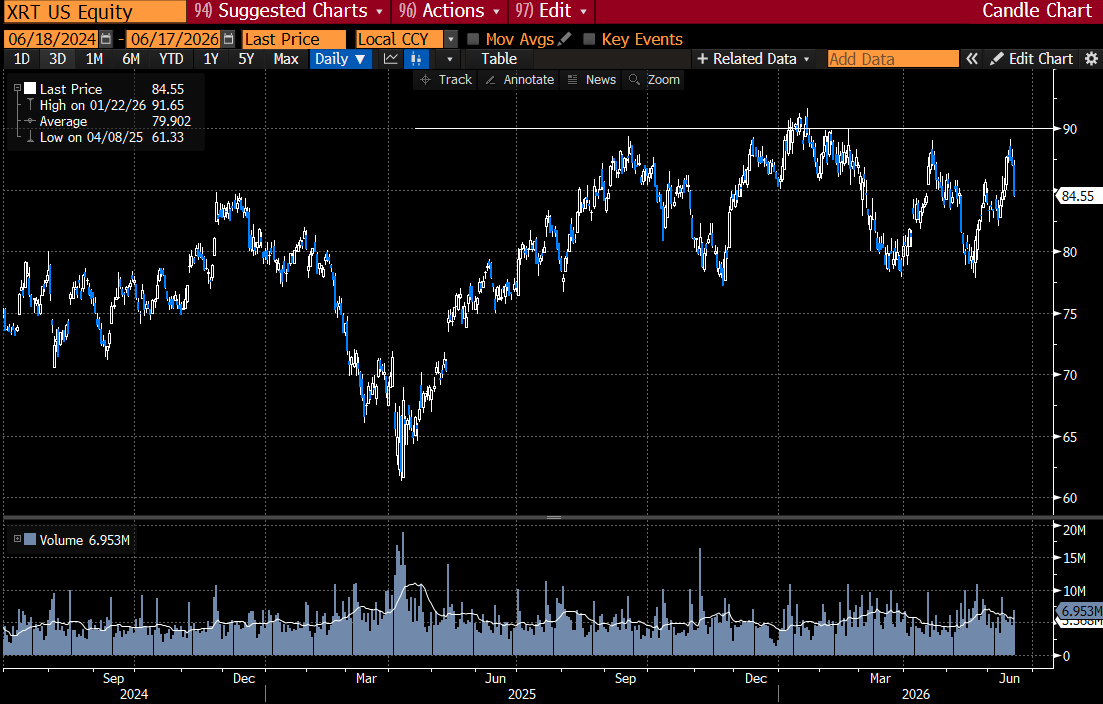Activate the Track crosshair tool
The width and height of the screenshot is (1103, 704).
[x=445, y=79]
